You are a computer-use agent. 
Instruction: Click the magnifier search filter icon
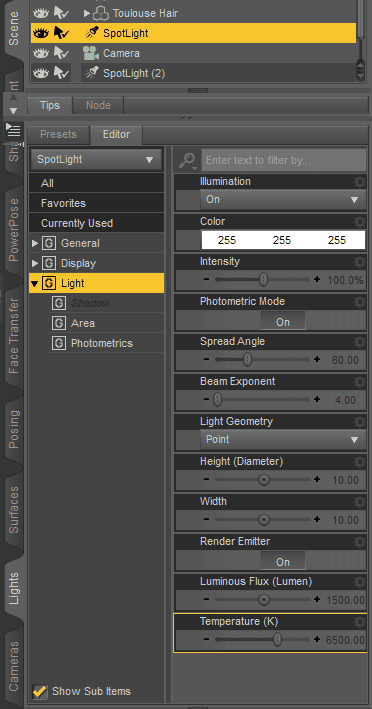pos(187,160)
